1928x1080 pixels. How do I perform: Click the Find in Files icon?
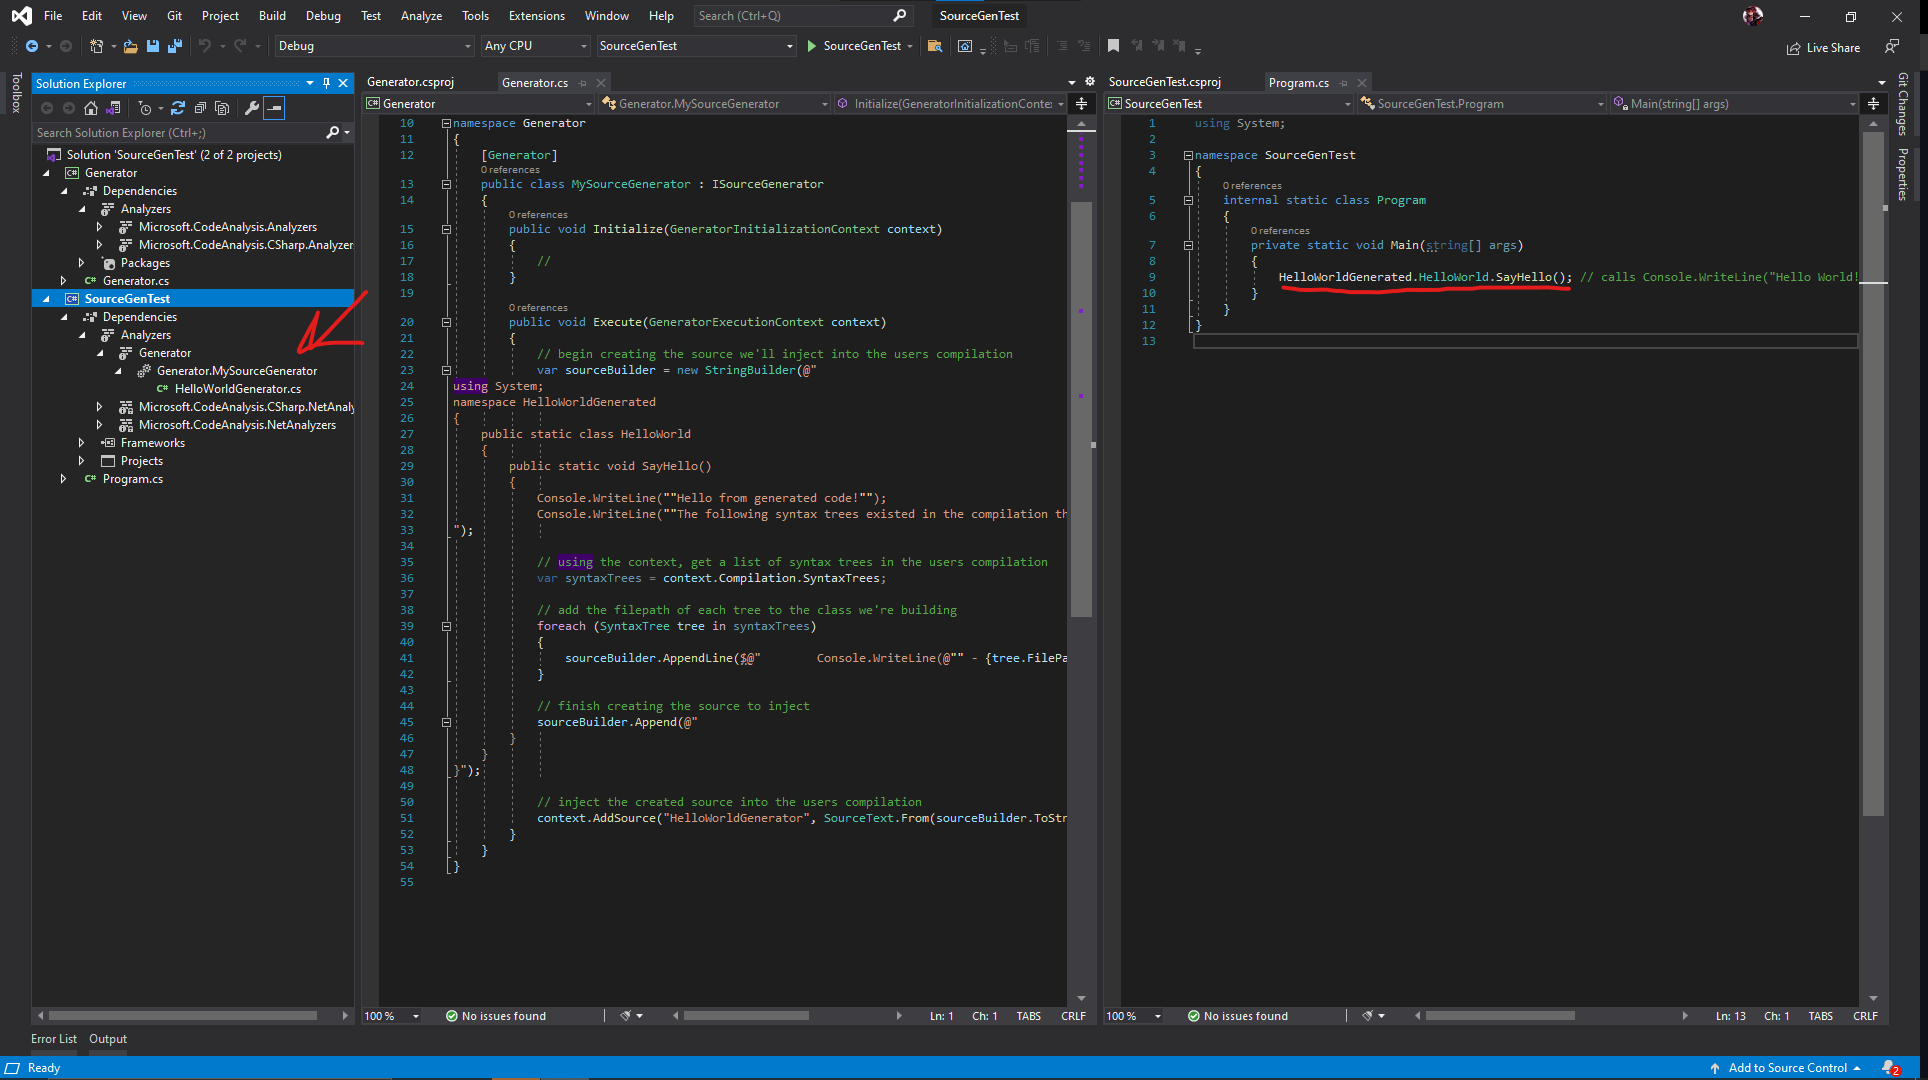935,46
